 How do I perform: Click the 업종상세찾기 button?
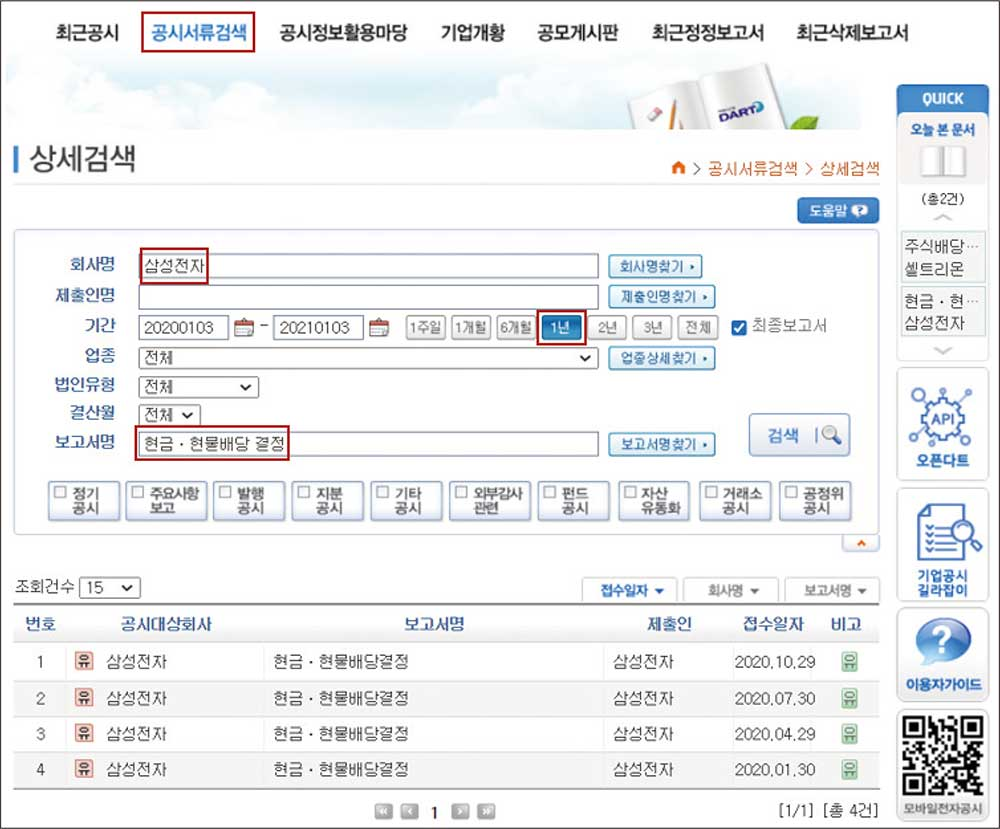coord(661,358)
